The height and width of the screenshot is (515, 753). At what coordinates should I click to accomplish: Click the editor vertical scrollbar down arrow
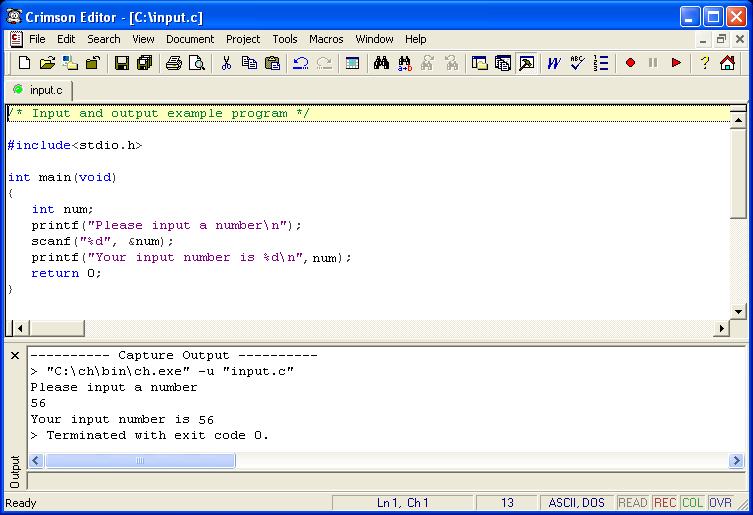click(x=739, y=311)
